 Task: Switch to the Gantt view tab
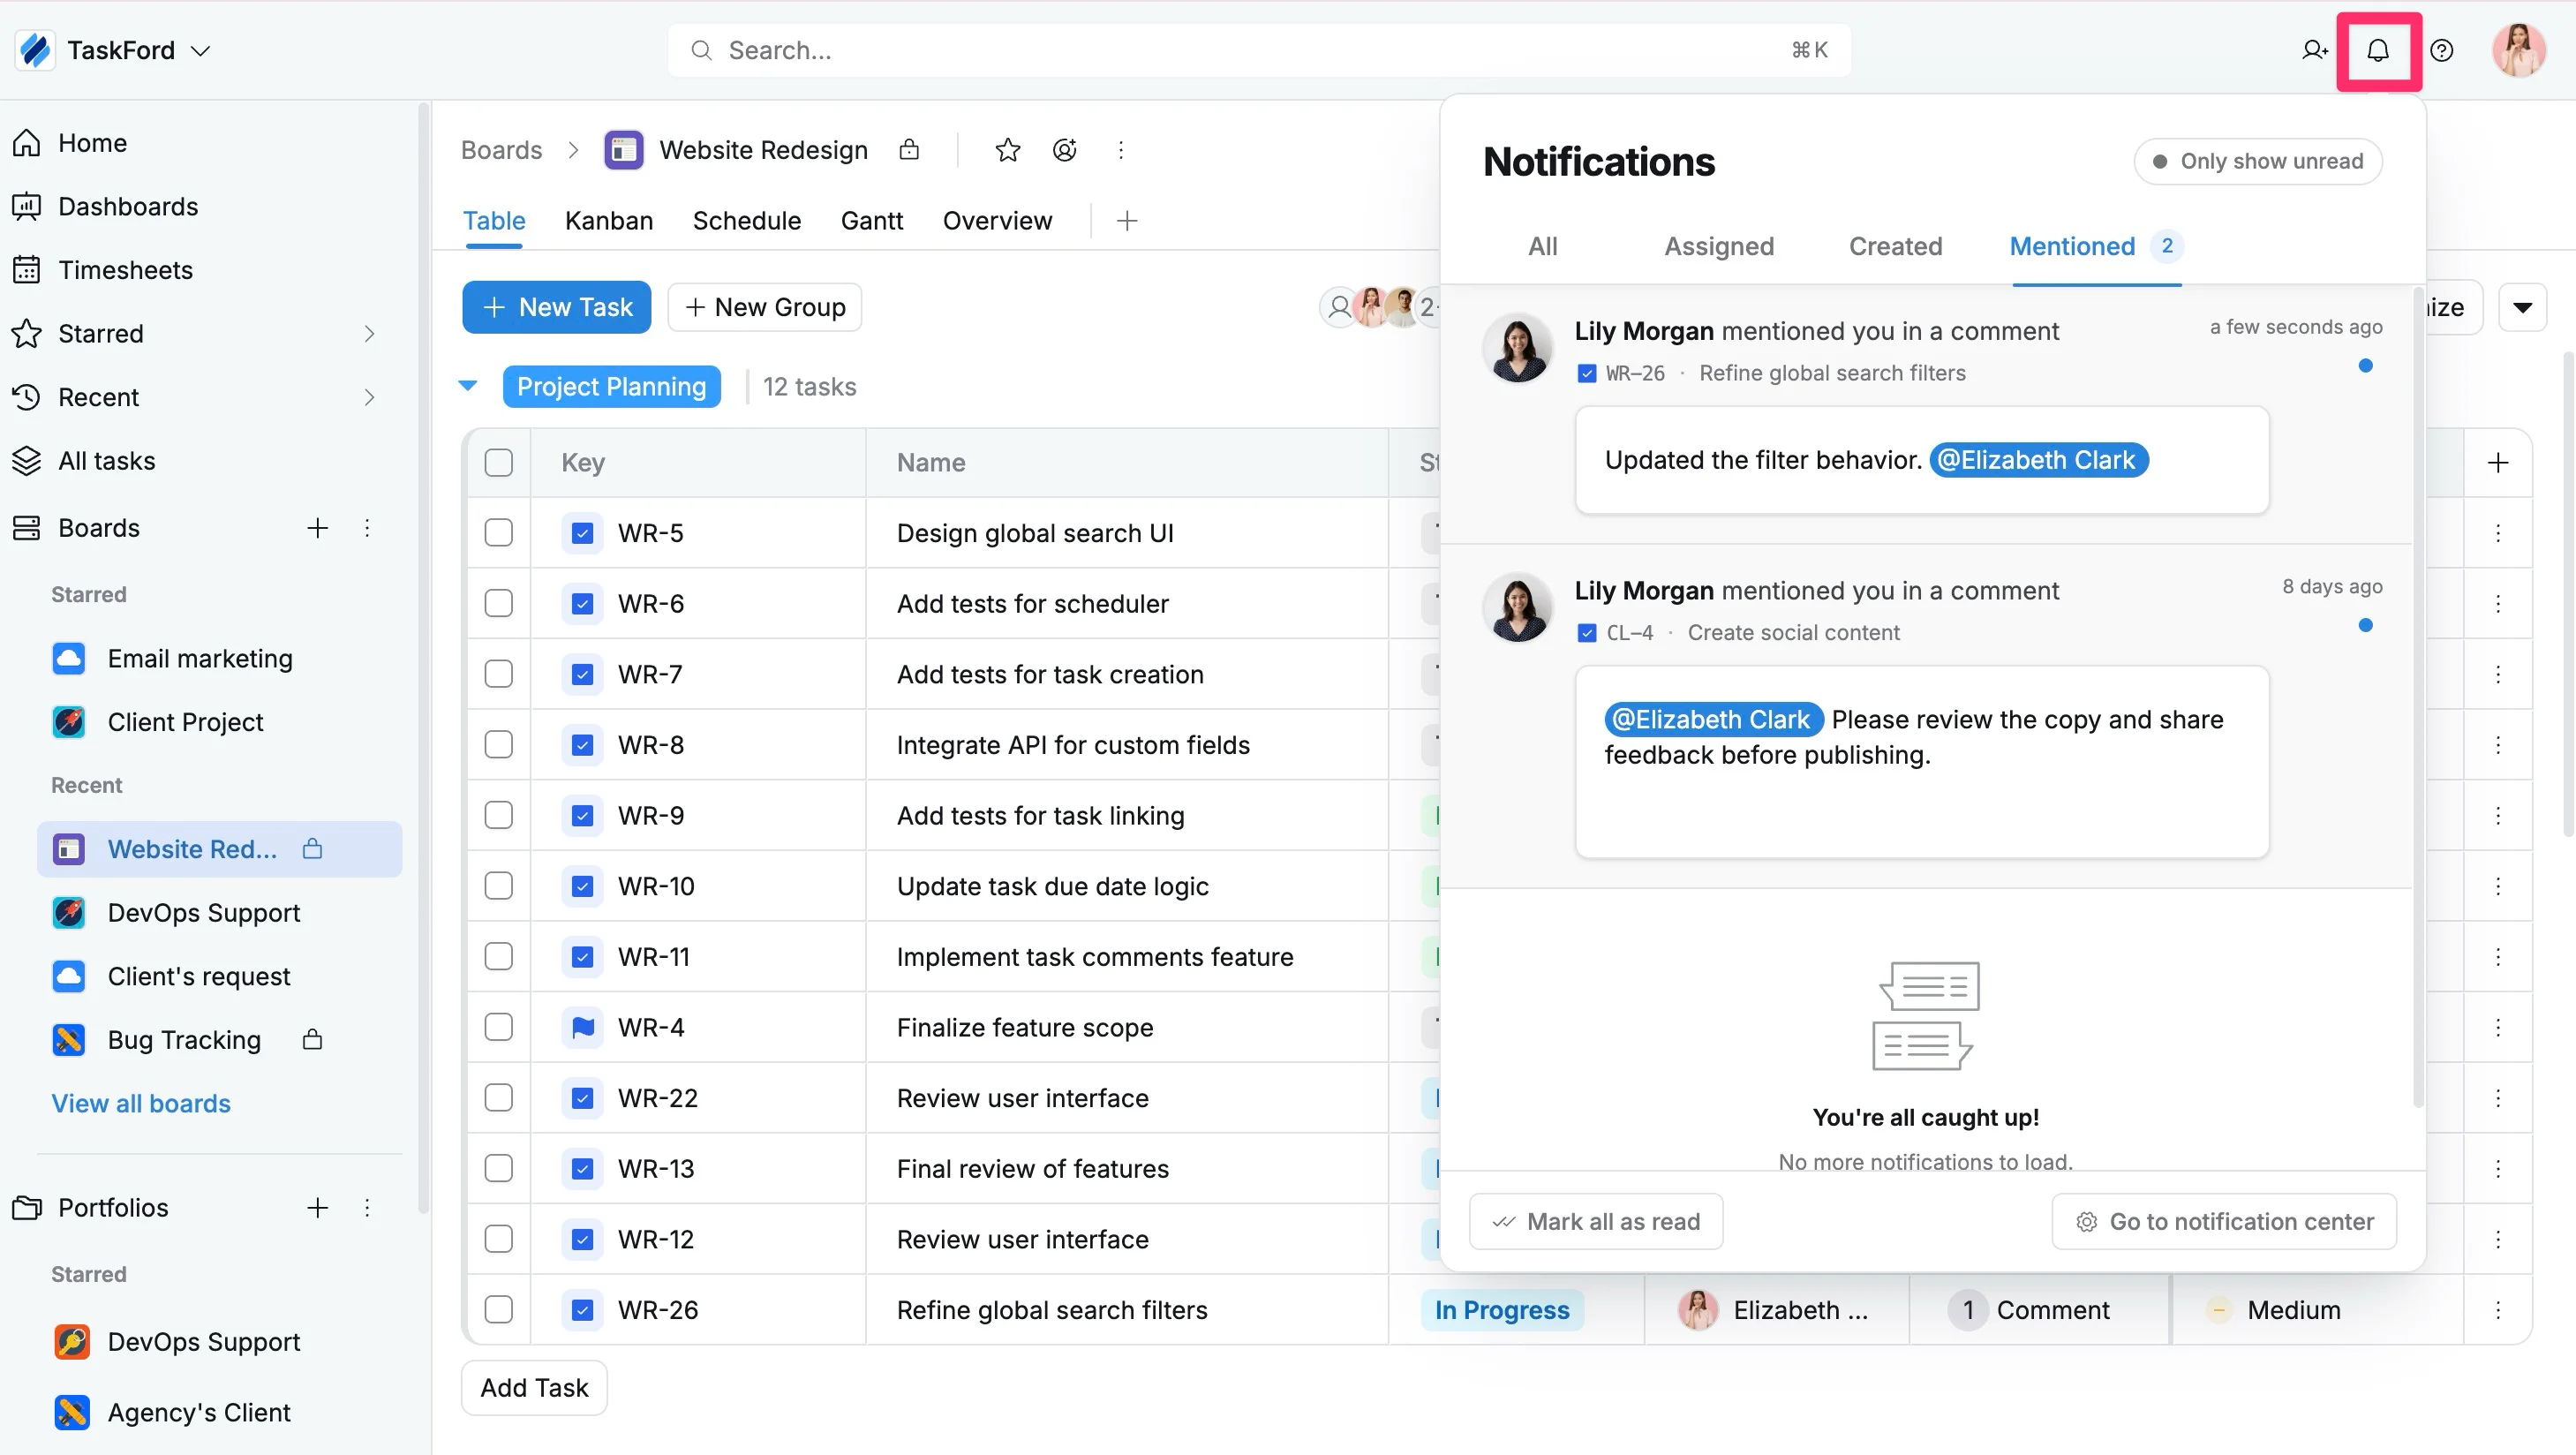[x=871, y=221]
